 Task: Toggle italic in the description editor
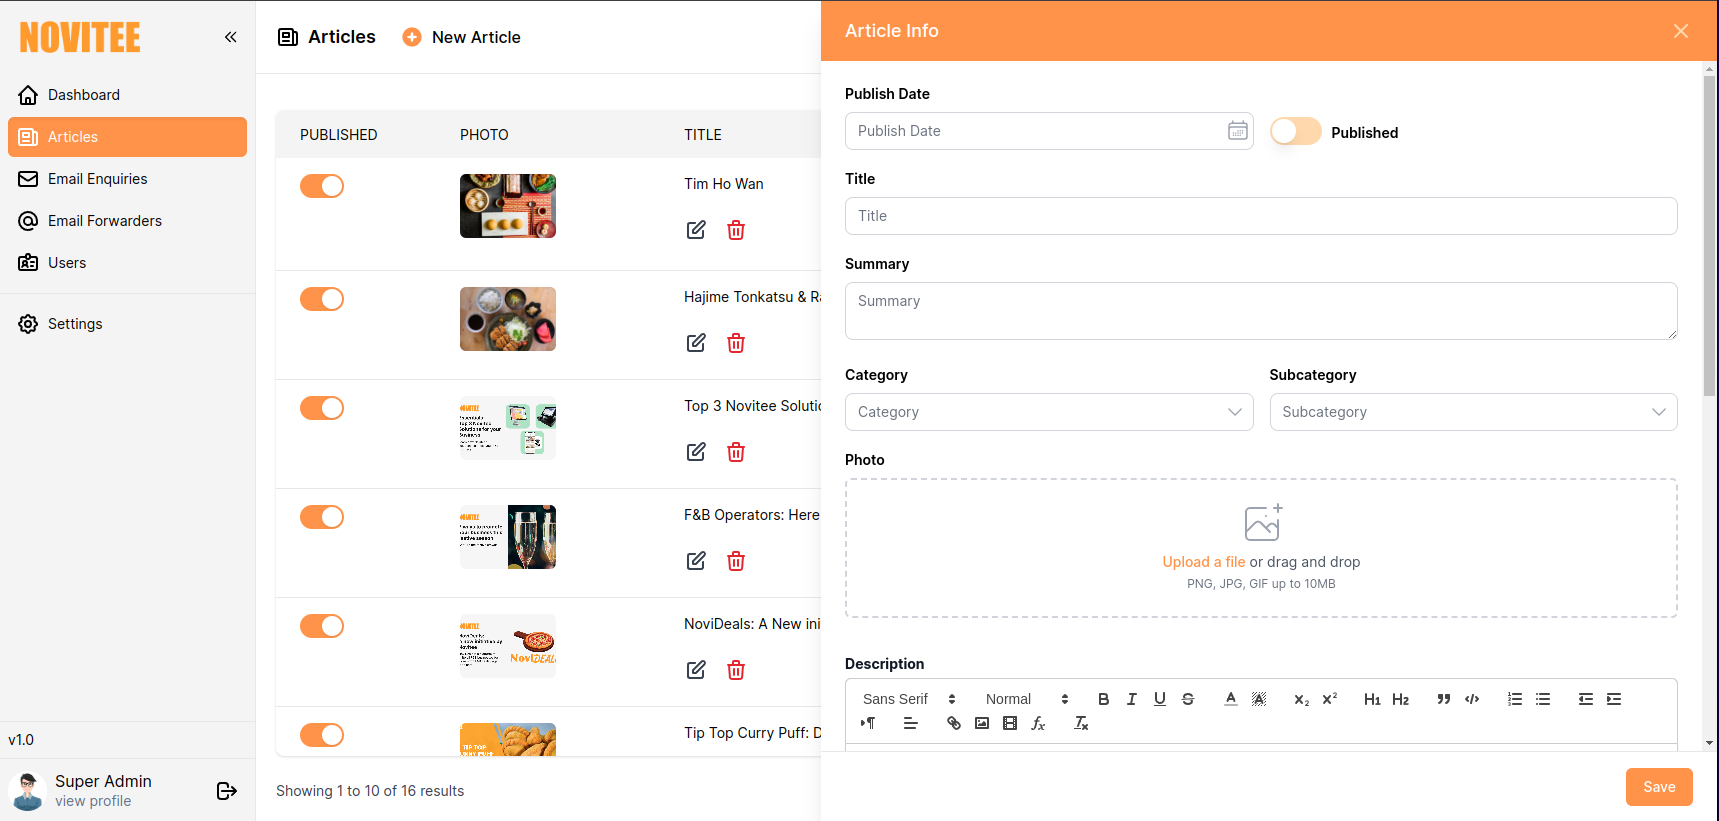click(1131, 699)
